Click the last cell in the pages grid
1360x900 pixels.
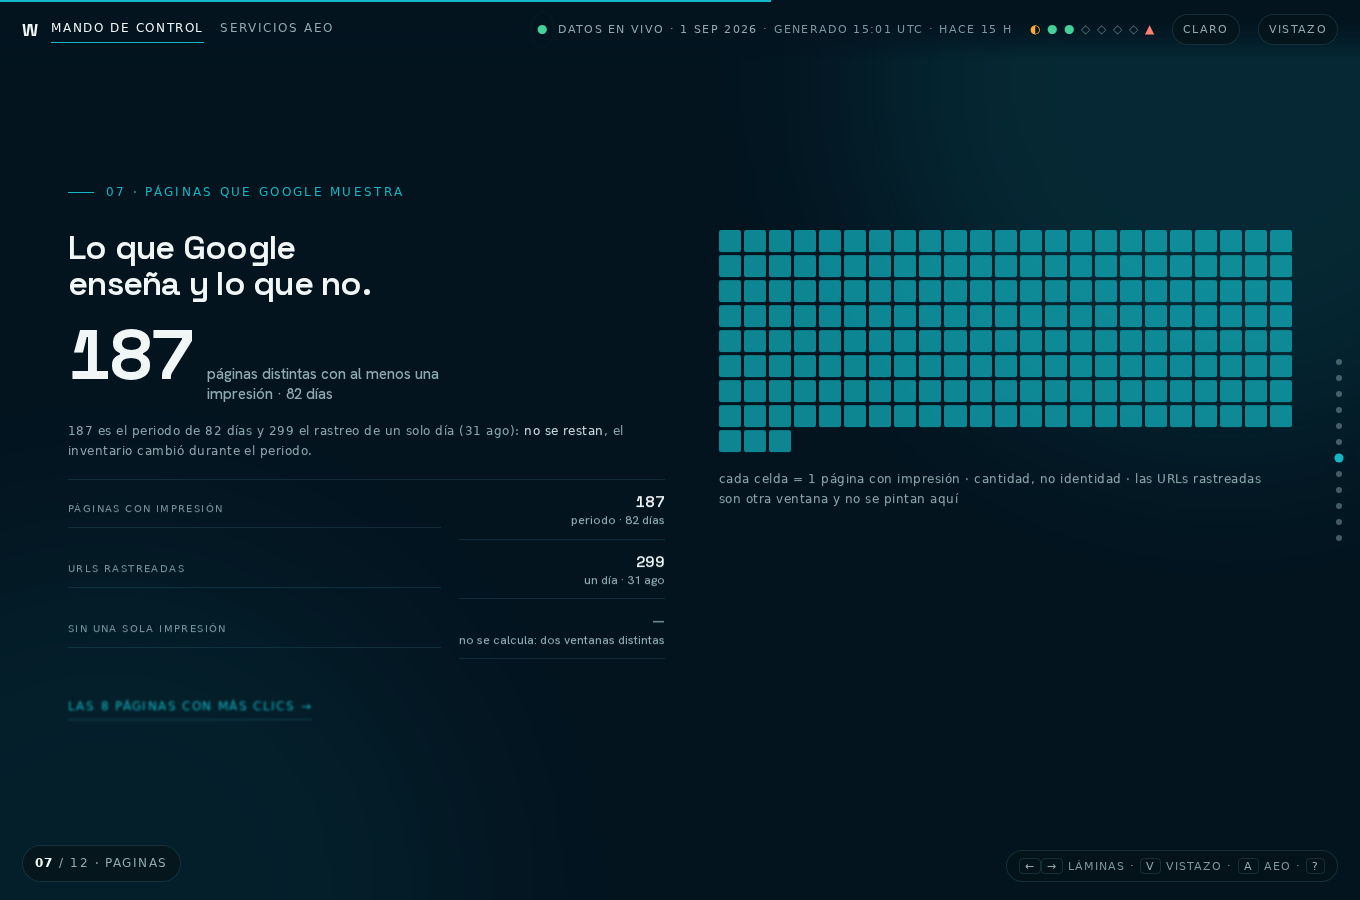click(x=780, y=441)
